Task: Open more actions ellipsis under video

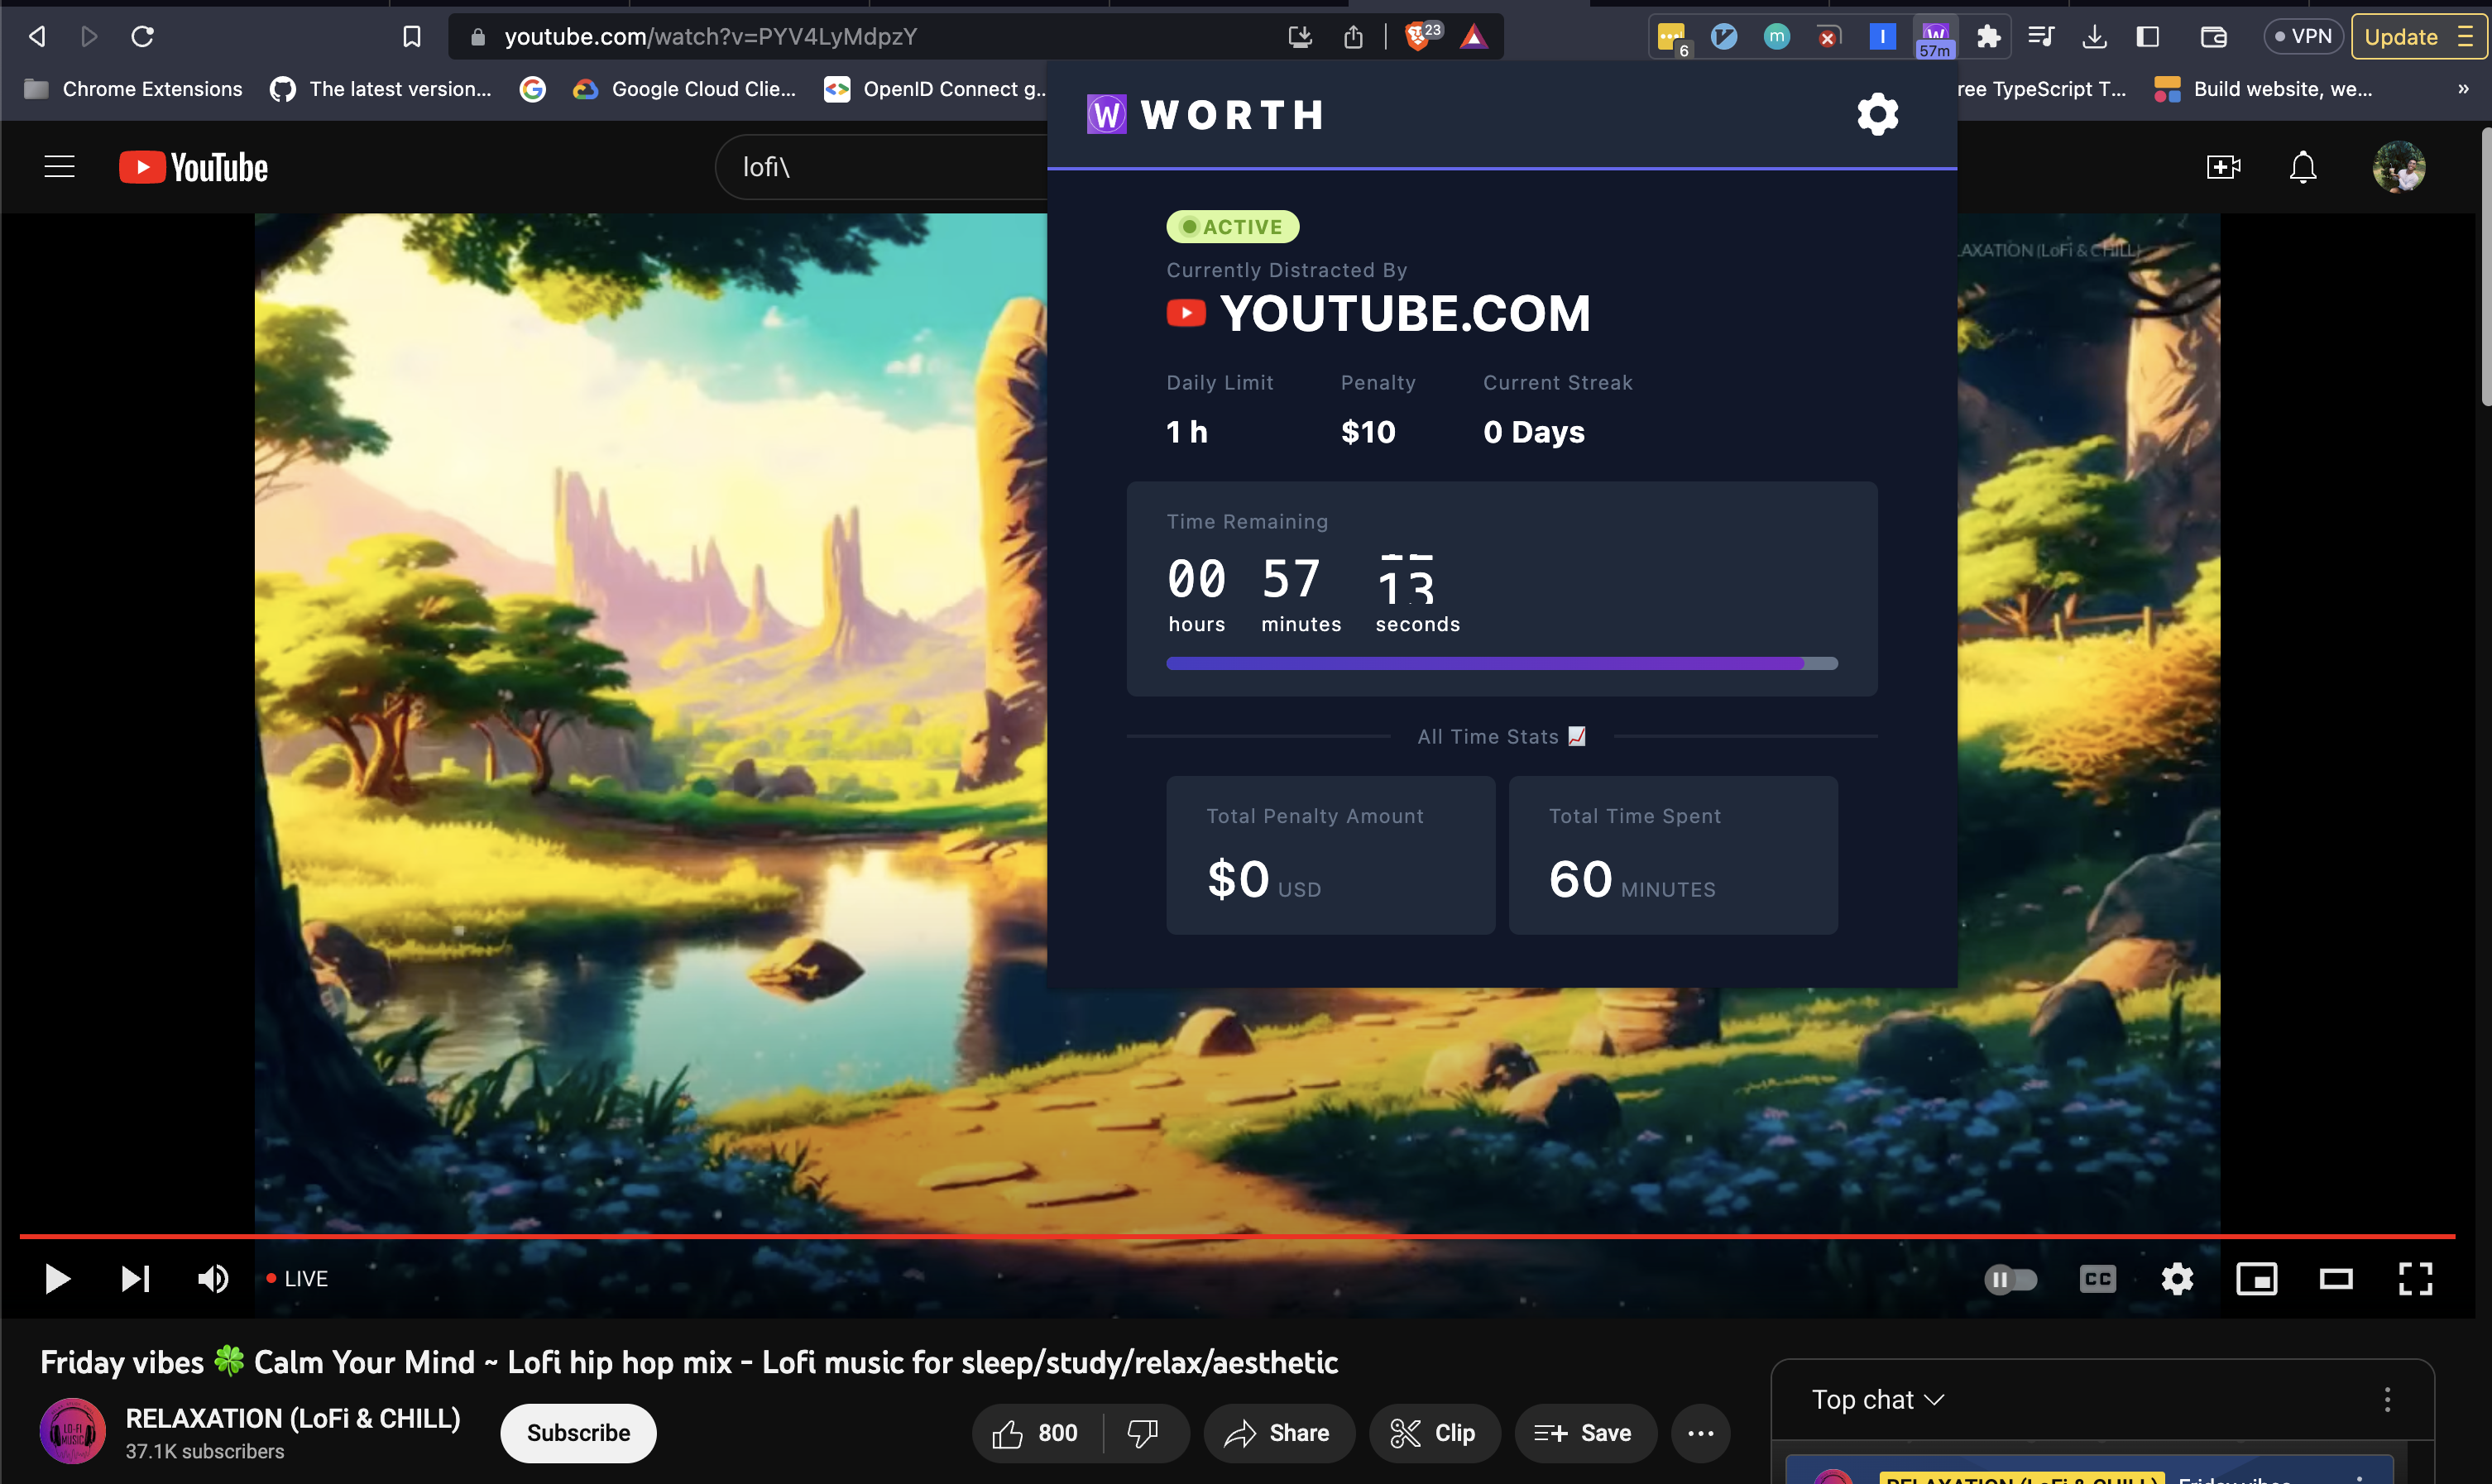Action: [x=1700, y=1433]
